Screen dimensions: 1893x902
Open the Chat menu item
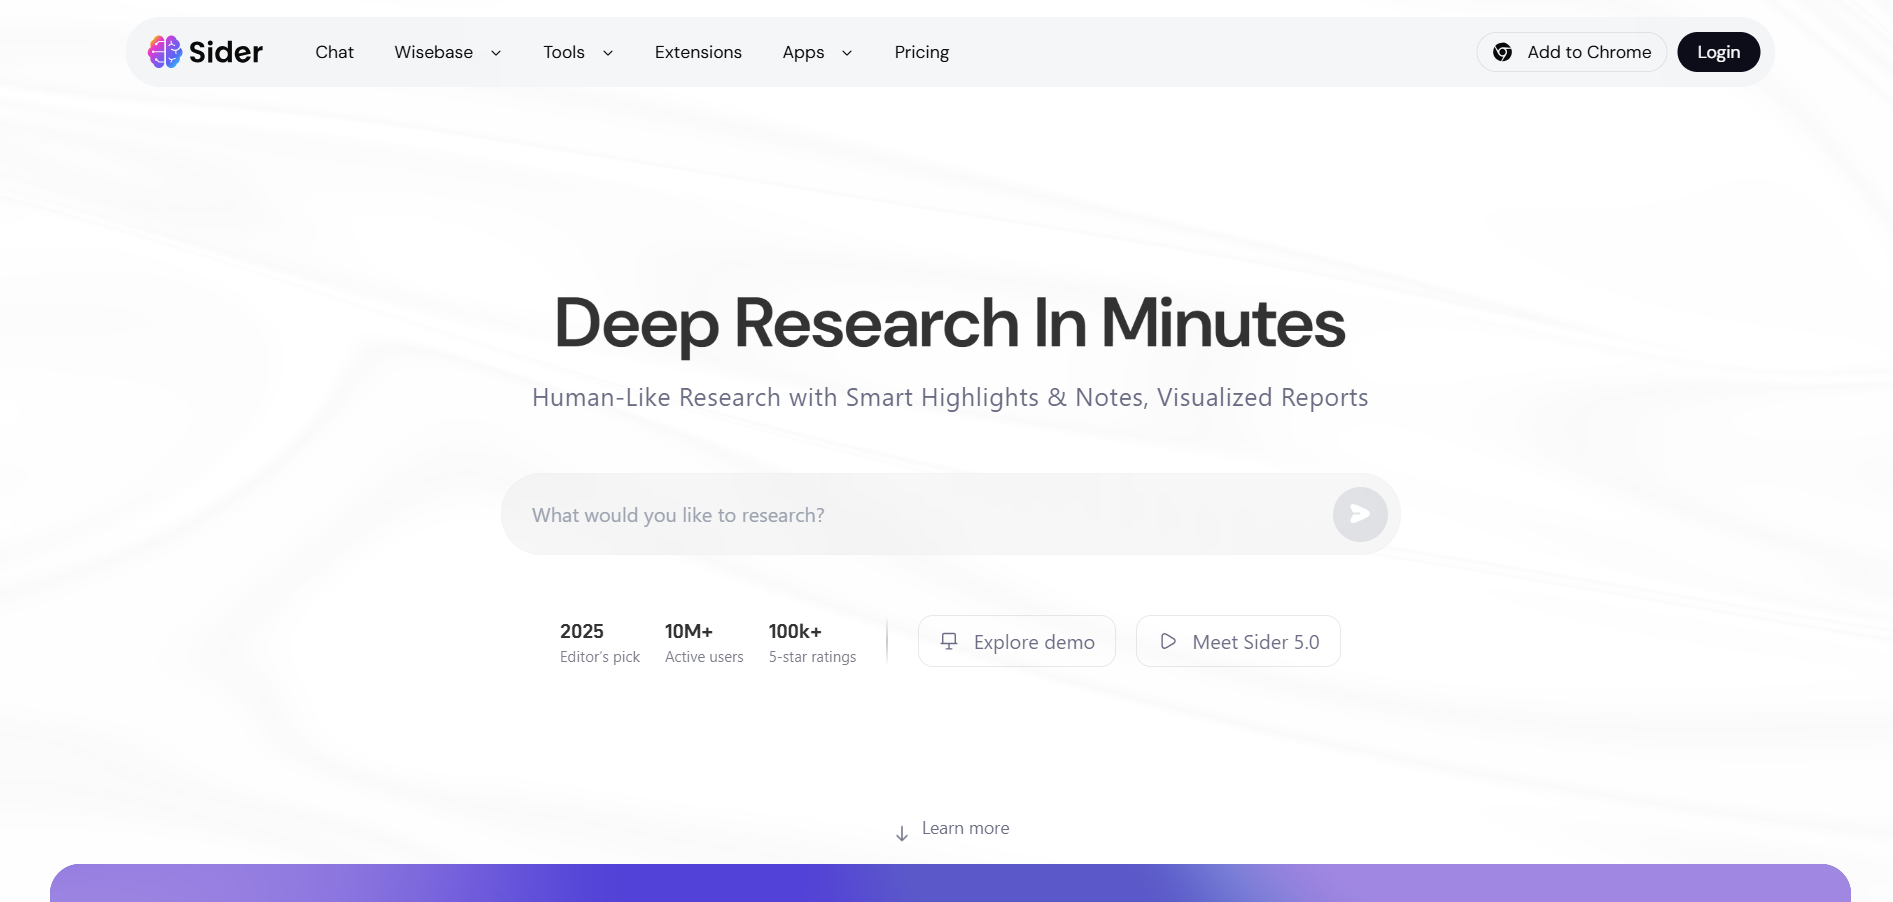click(x=334, y=52)
